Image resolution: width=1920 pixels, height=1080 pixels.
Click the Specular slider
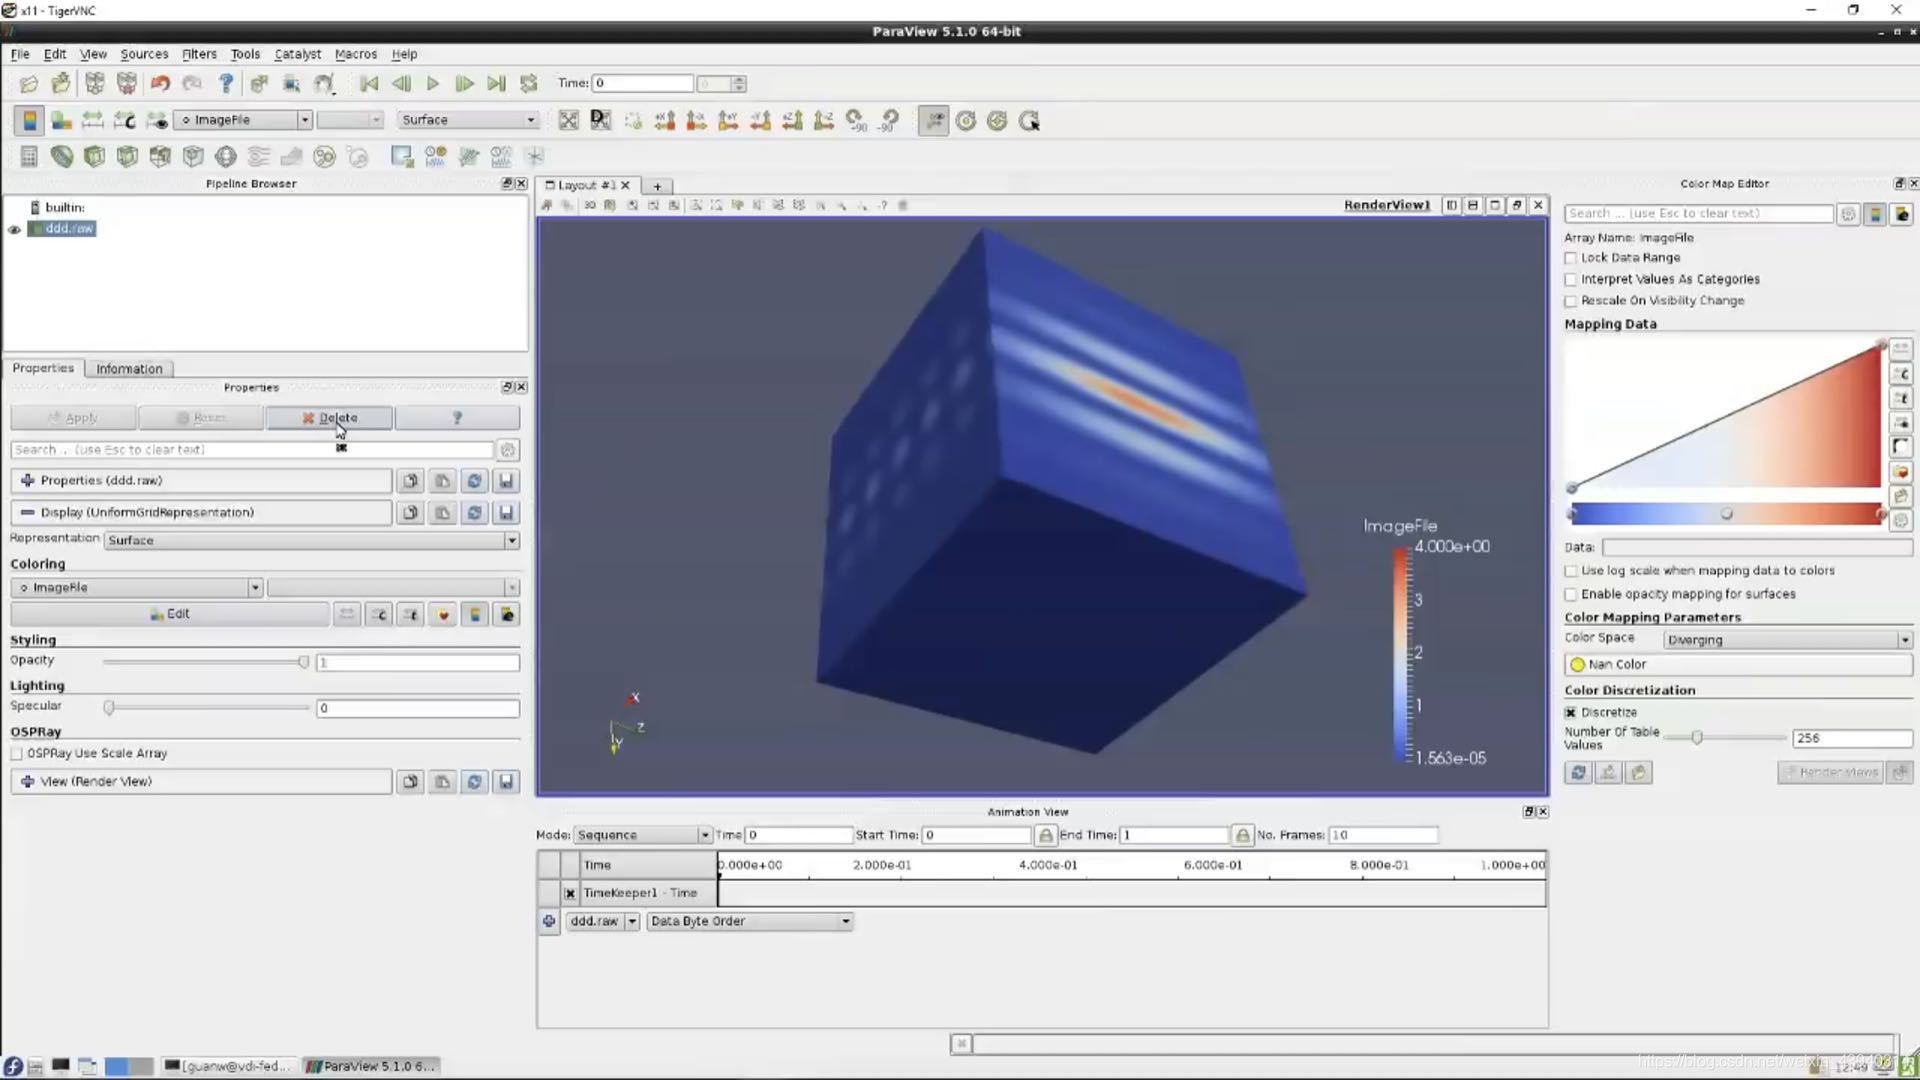[x=207, y=708]
